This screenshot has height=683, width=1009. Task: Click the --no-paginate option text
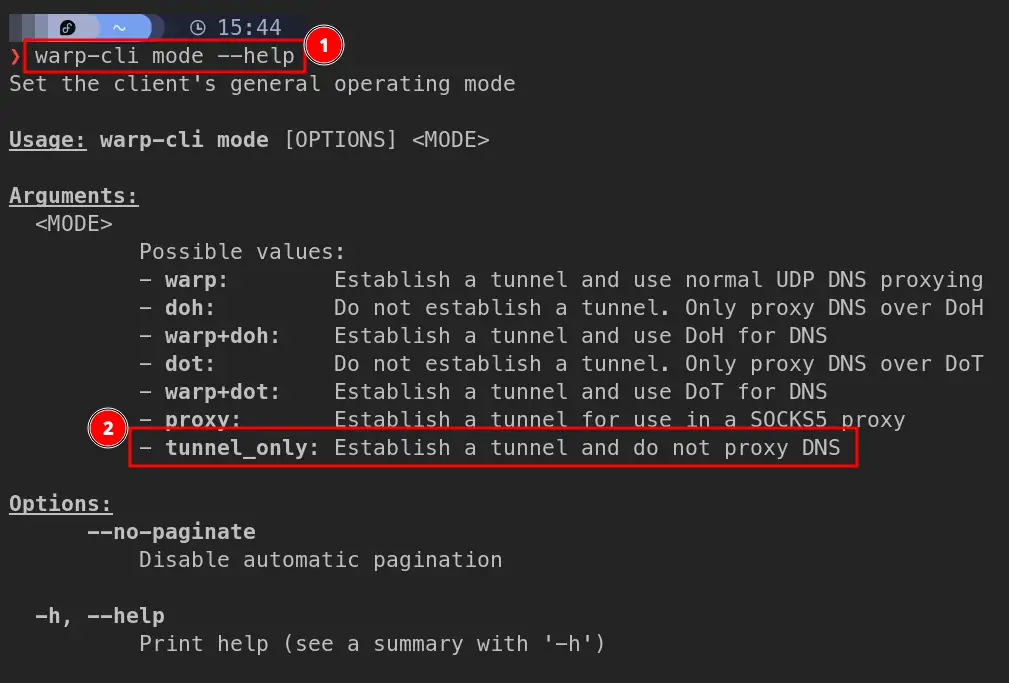coord(171,532)
